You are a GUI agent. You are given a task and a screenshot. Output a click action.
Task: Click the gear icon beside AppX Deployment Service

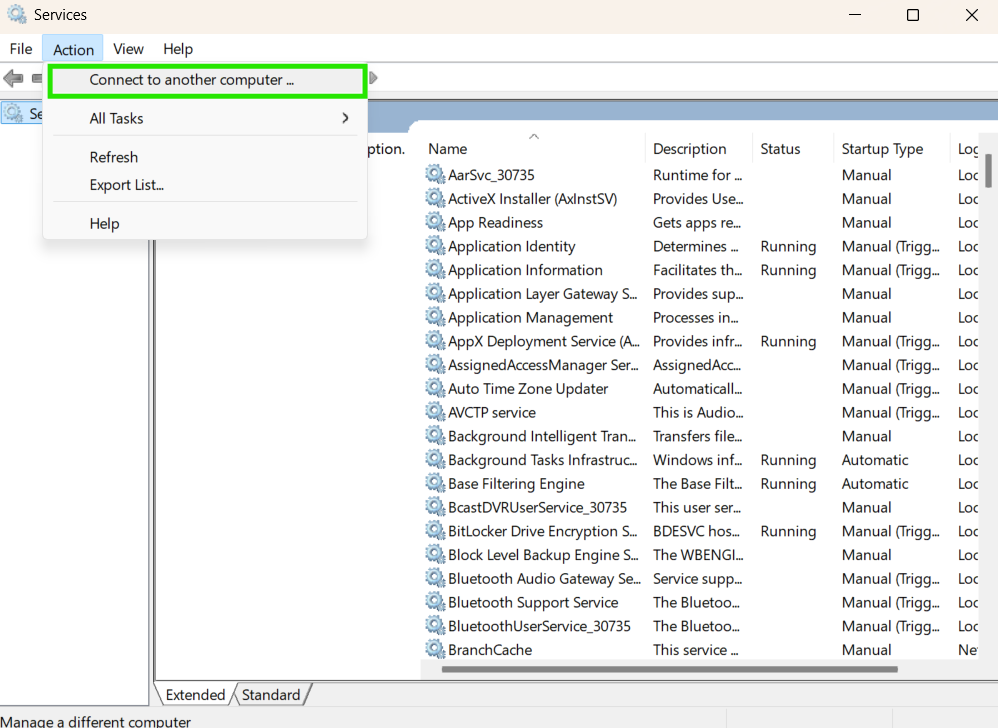point(435,340)
